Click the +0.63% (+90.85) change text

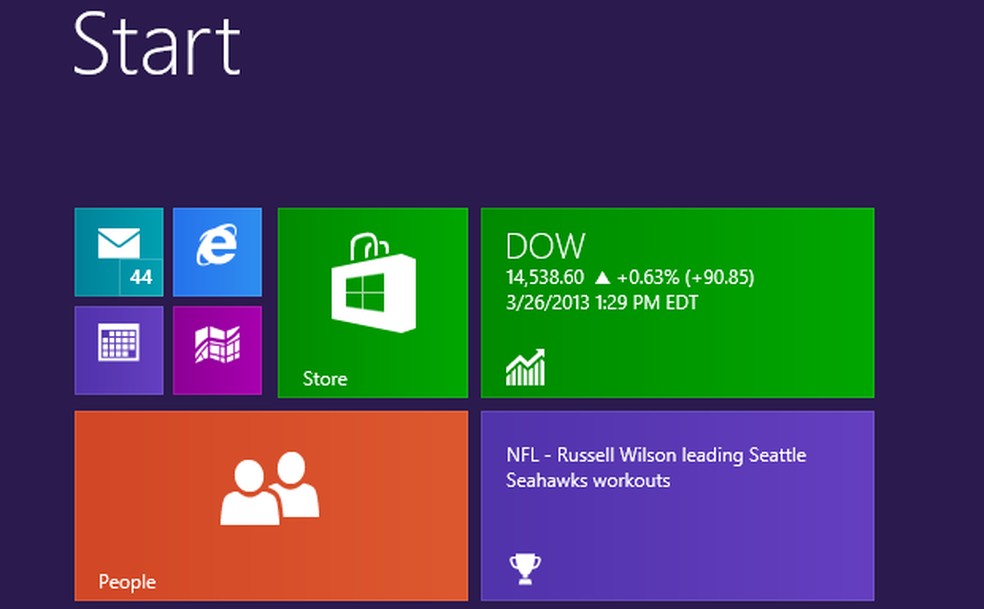point(685,277)
